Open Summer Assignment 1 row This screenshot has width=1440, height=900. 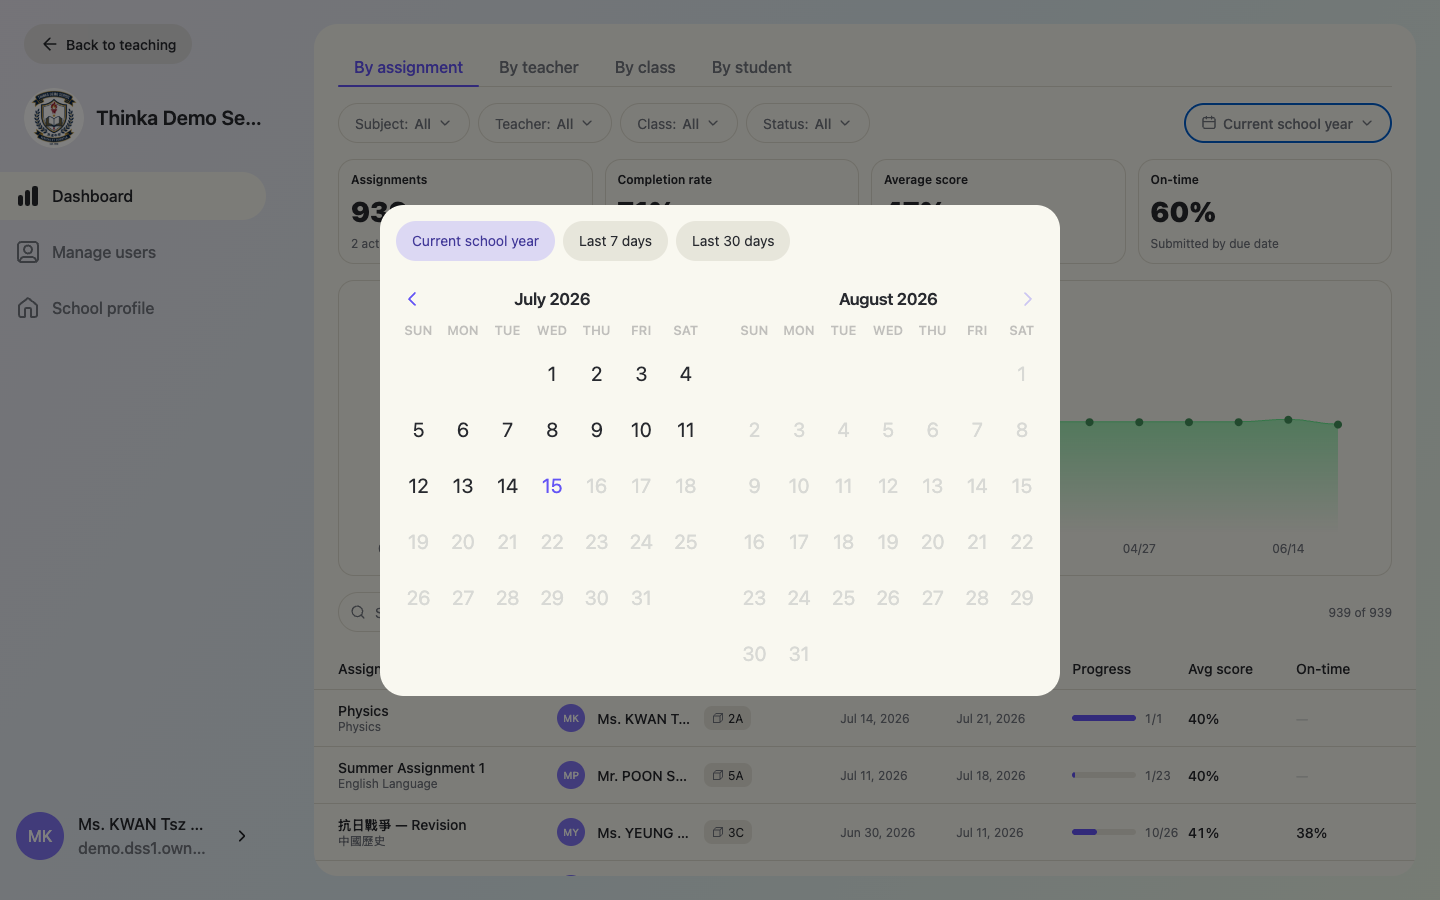(865, 775)
